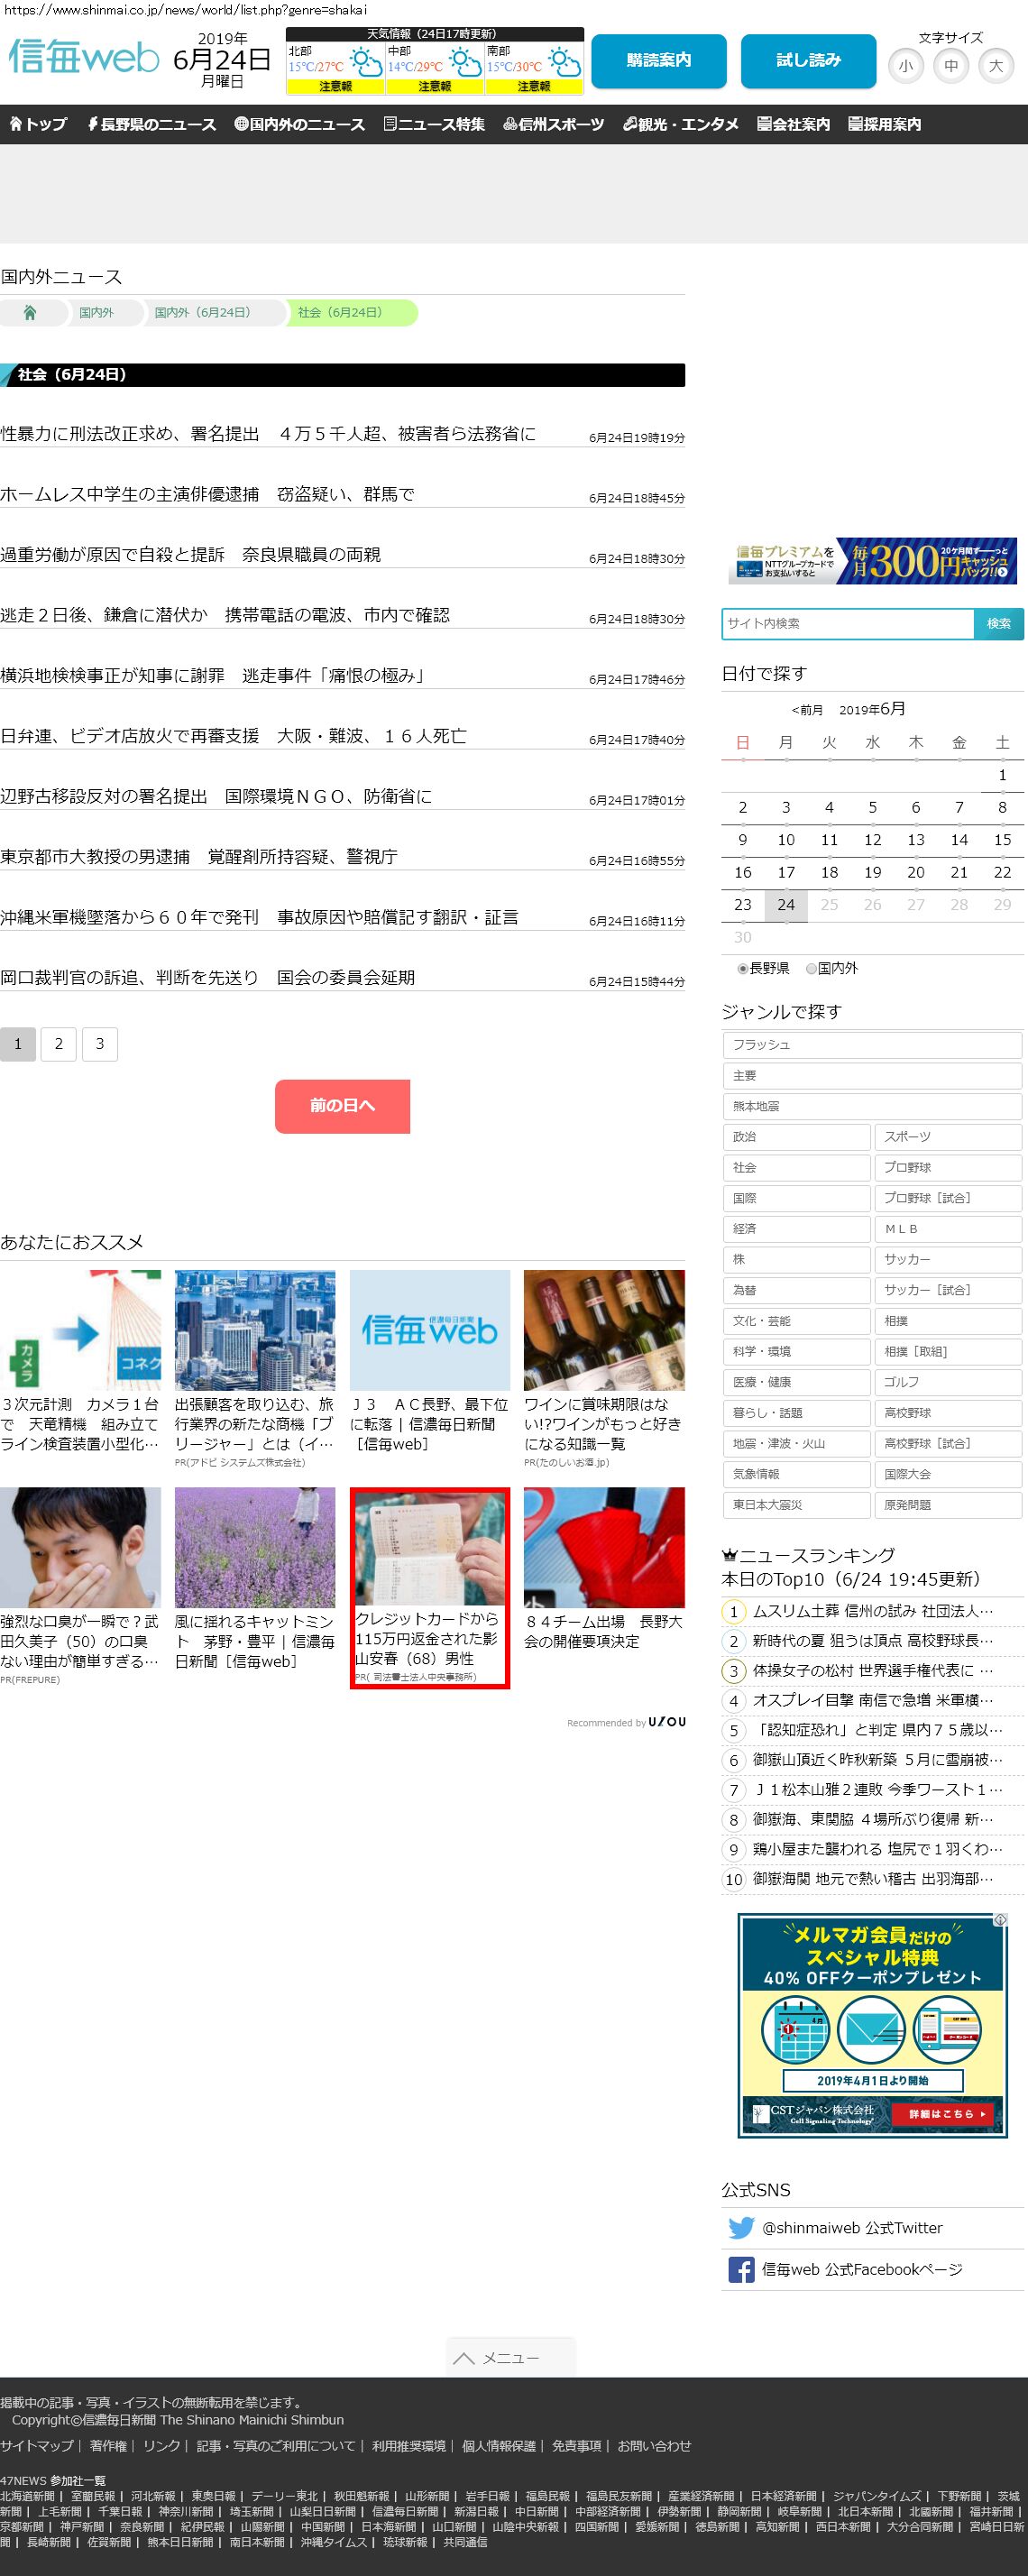The width and height of the screenshot is (1028, 2576).
Task: Open ニュース特集 menu
Action: 434,124
